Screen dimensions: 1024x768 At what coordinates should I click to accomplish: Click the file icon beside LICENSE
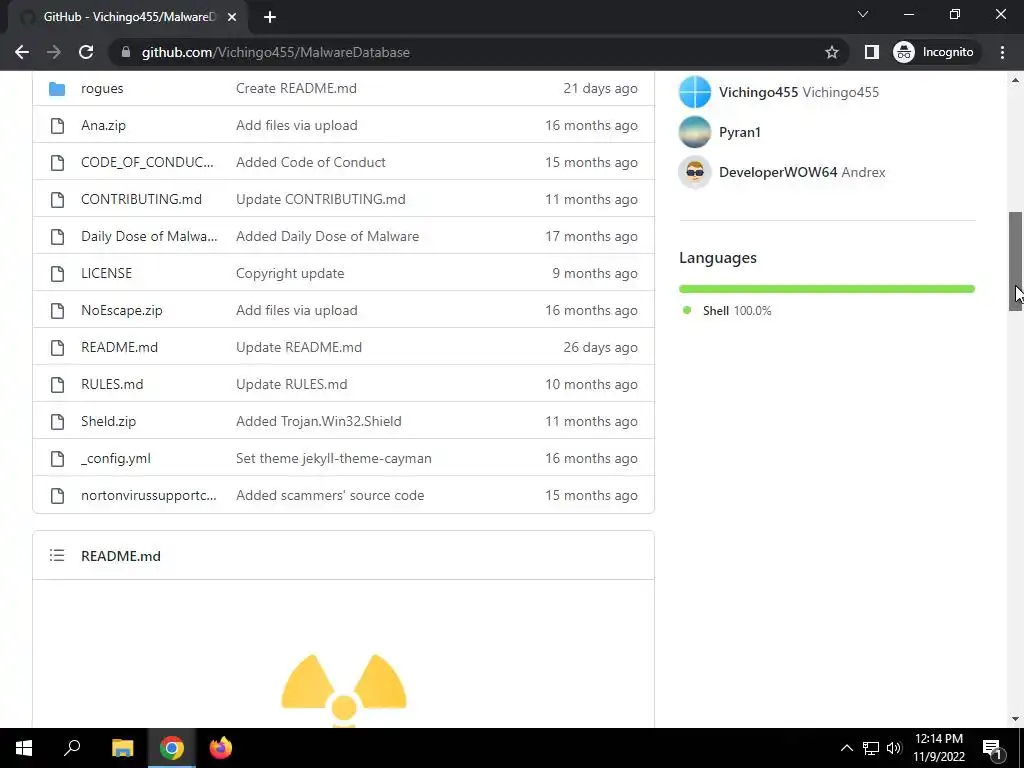point(57,274)
